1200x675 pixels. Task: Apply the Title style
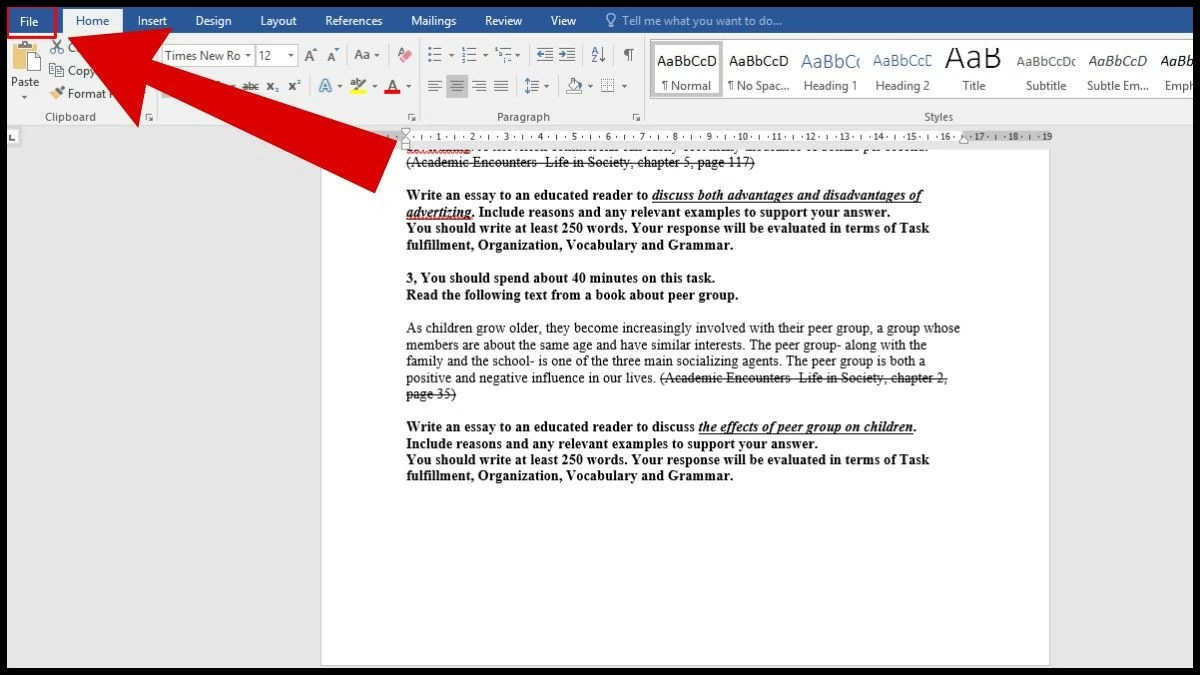click(x=973, y=70)
